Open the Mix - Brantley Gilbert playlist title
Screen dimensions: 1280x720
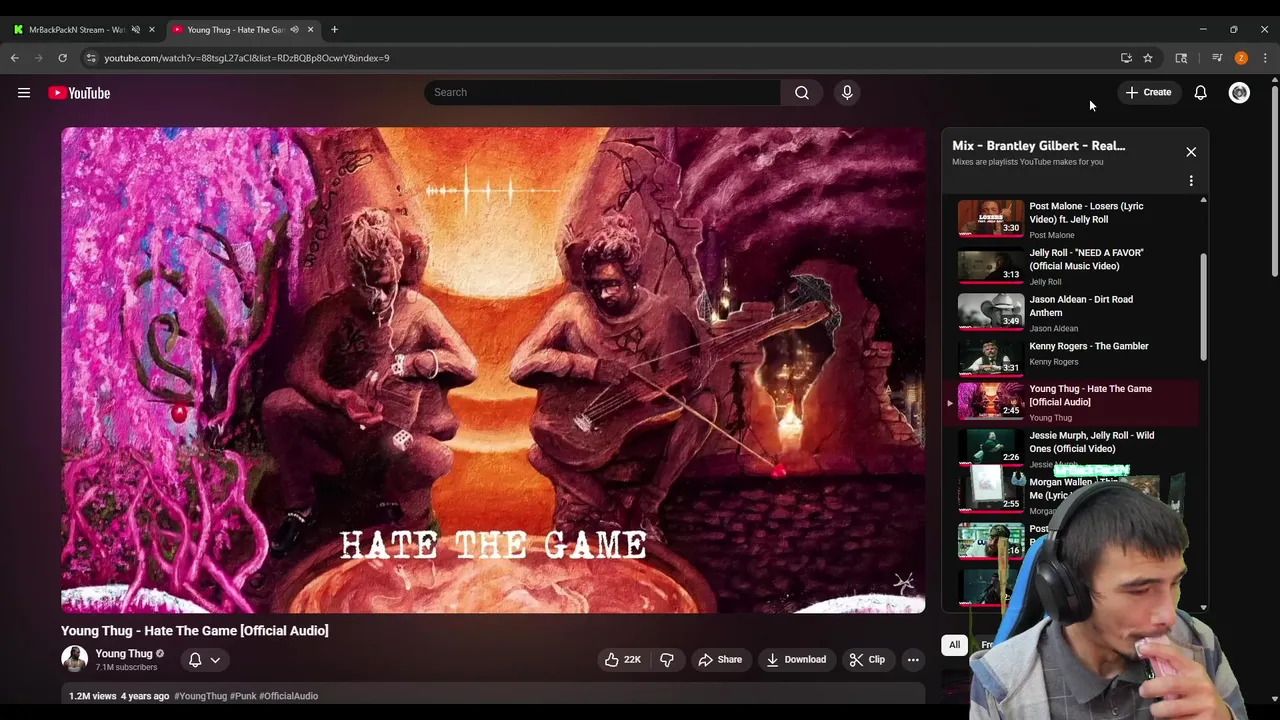tap(1038, 146)
